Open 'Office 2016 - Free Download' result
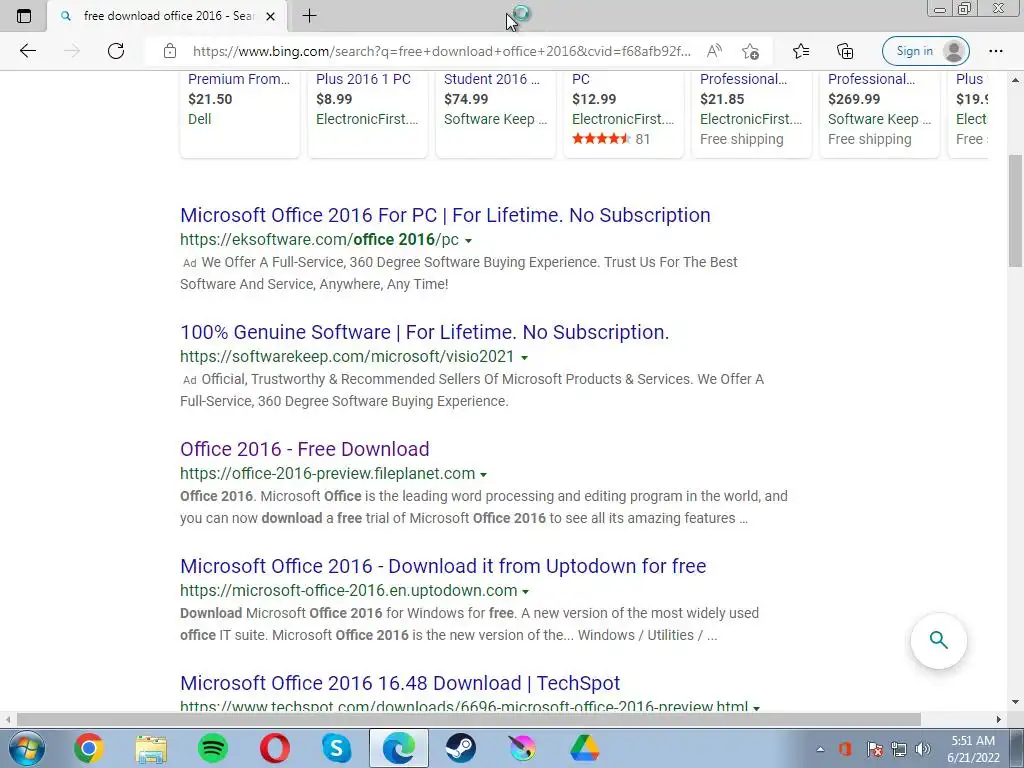This screenshot has width=1024, height=768. 304,449
